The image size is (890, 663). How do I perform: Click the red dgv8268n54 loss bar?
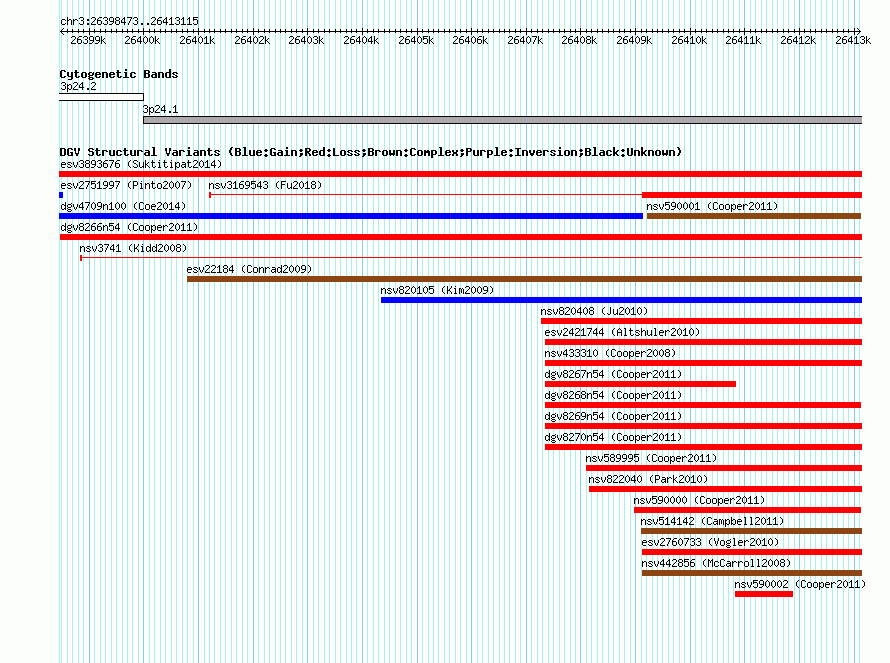pos(703,405)
